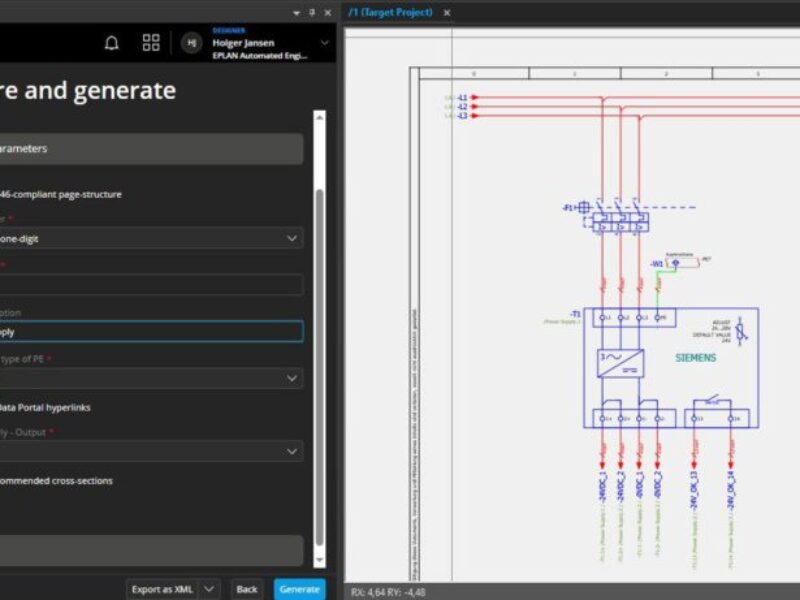Viewport: 800px width, 600px height.
Task: Go Back to the previous step
Action: coord(246,590)
